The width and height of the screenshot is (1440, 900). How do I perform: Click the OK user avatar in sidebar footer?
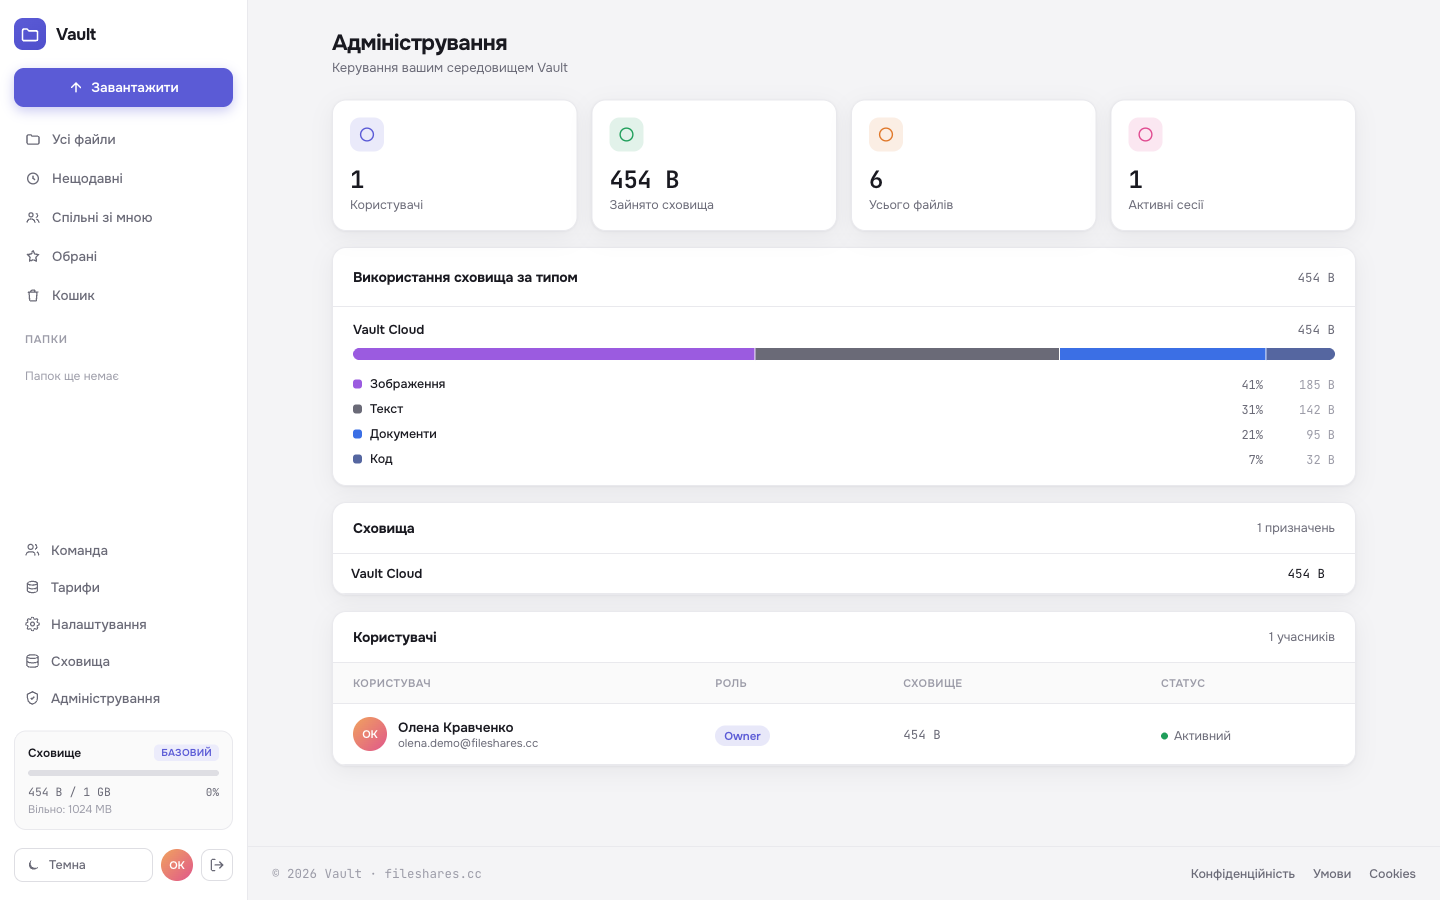(x=177, y=865)
